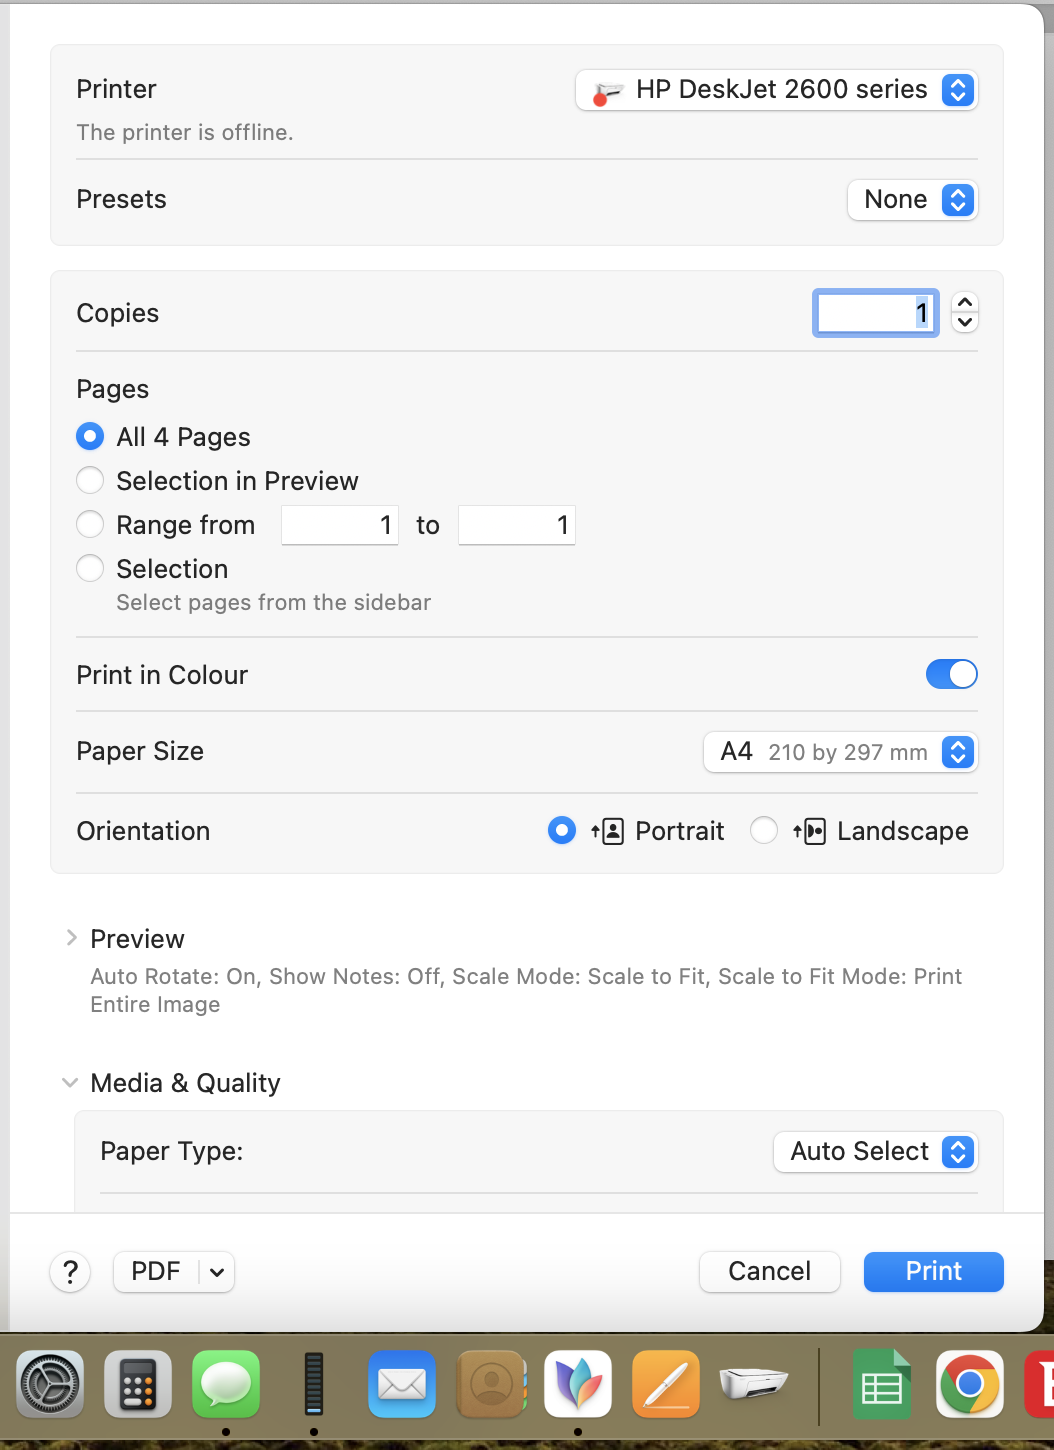The height and width of the screenshot is (1450, 1054).
Task: Open the Printer selection dropdown
Action: (x=776, y=90)
